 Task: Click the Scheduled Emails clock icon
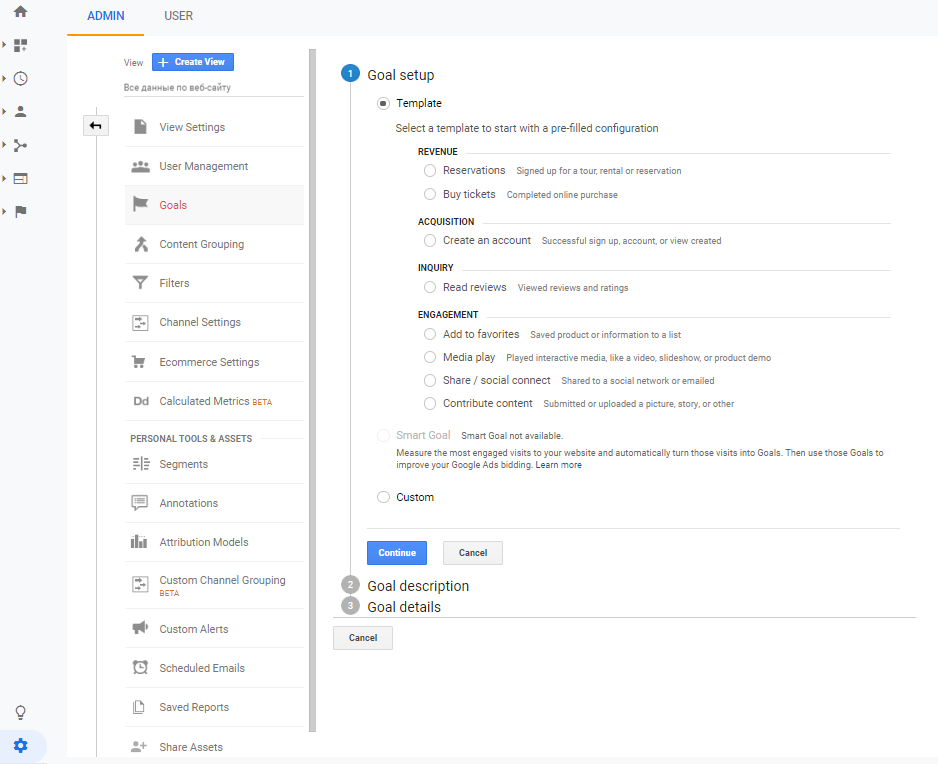tap(140, 668)
